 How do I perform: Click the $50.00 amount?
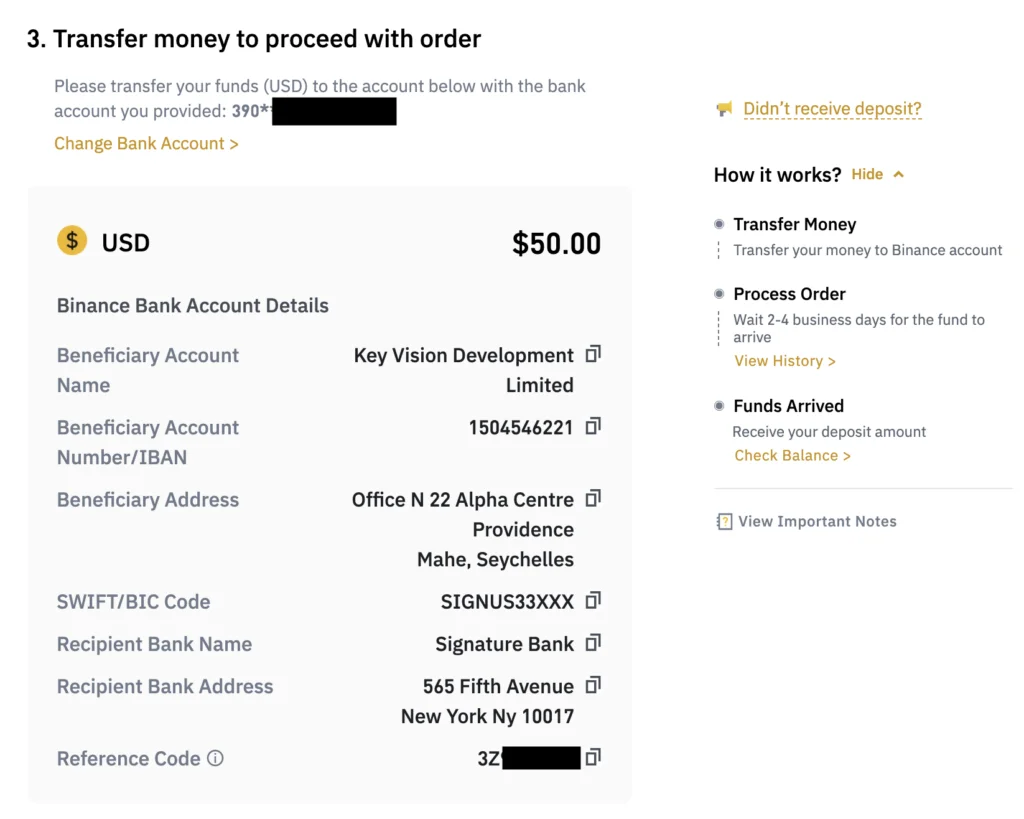[556, 243]
